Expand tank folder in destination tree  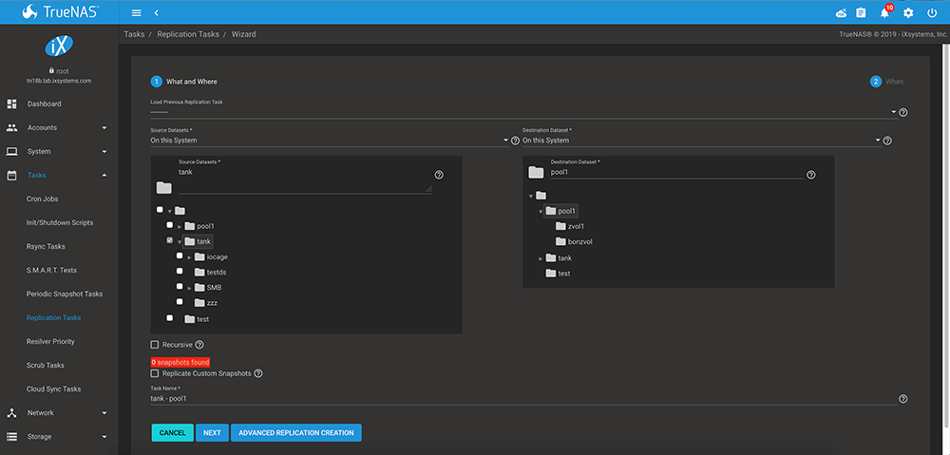coord(540,259)
